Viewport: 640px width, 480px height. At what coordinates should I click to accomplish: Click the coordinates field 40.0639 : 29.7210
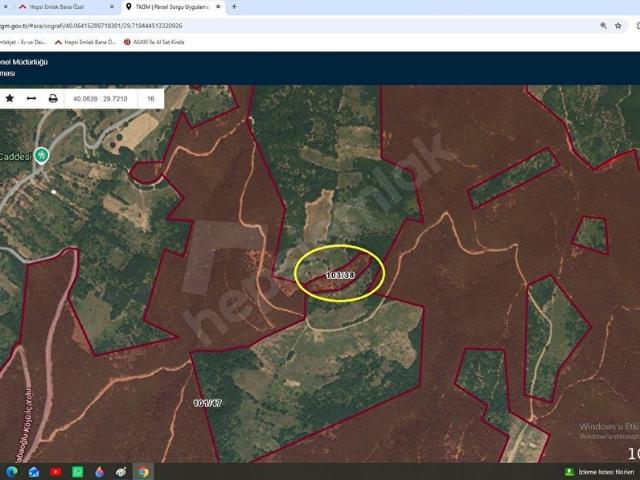[x=100, y=99]
